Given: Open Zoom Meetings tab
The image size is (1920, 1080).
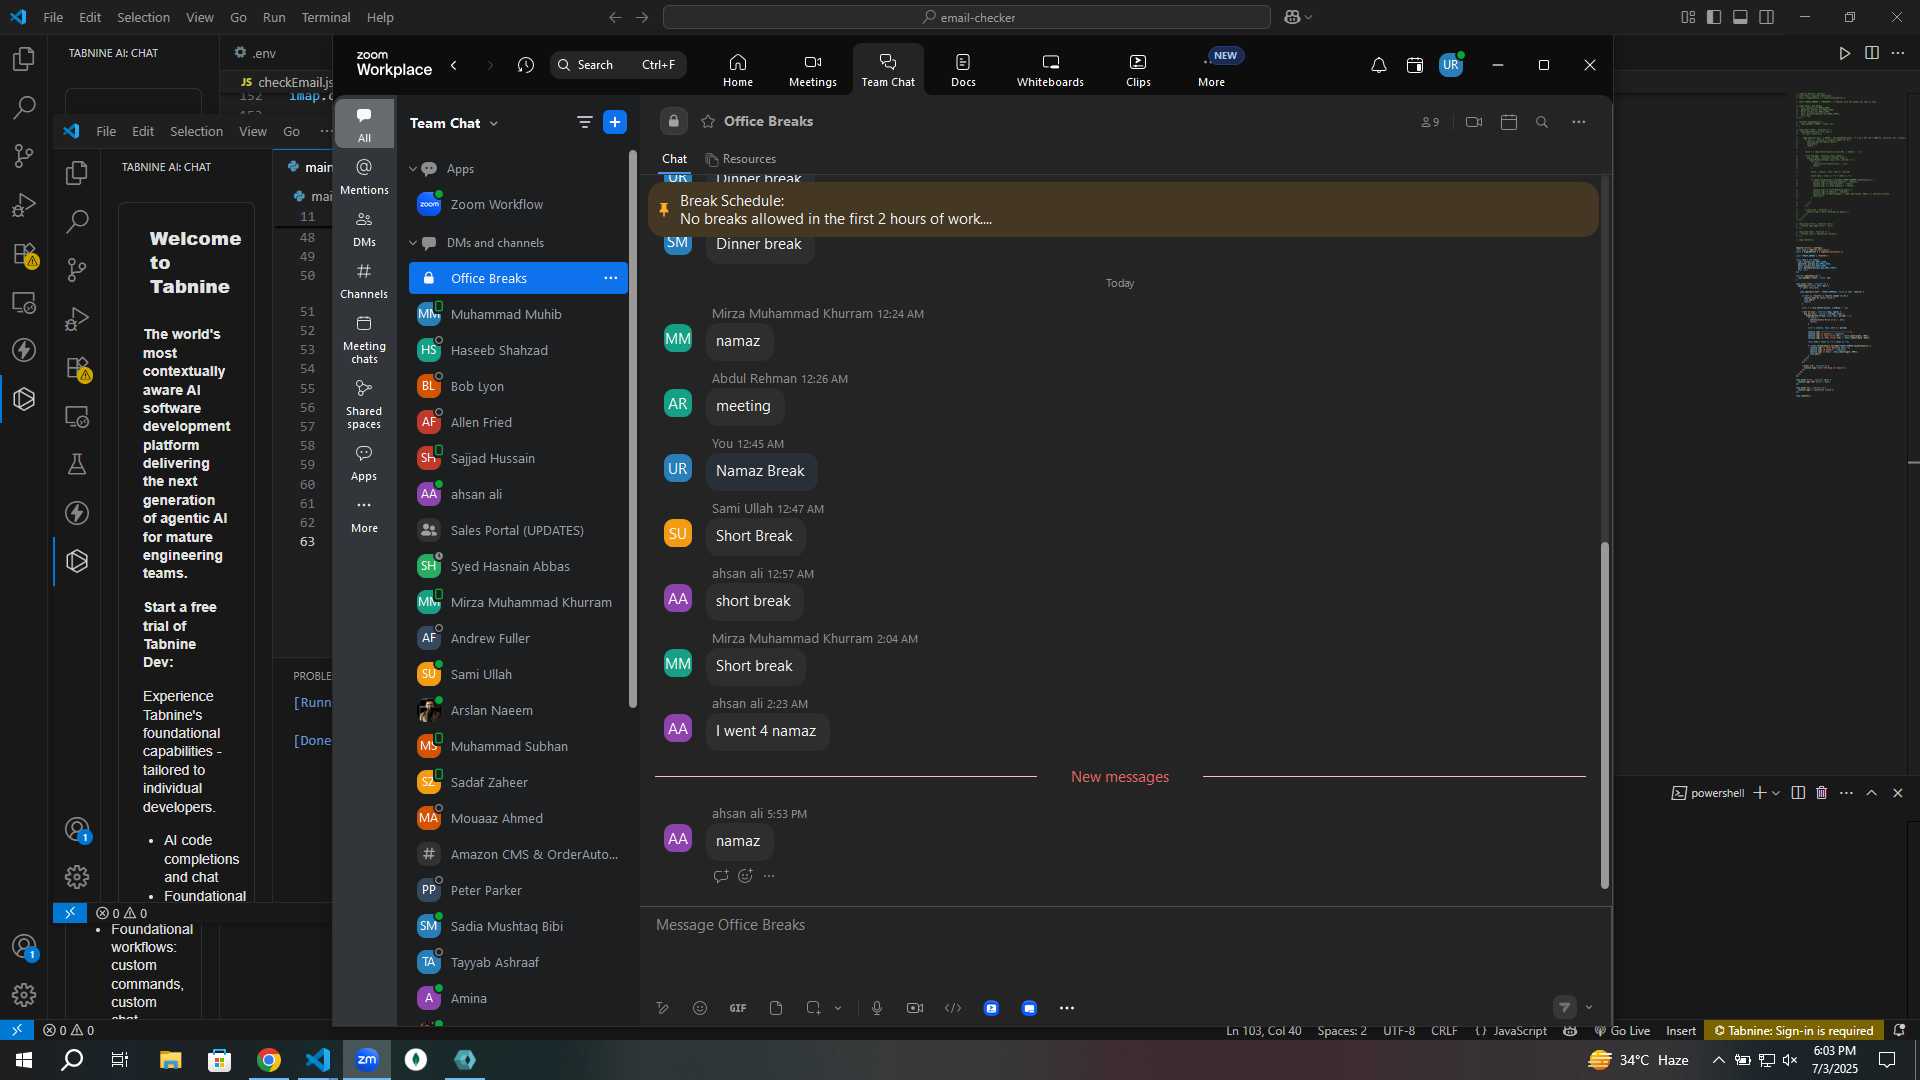Looking at the screenshot, I should coord(812,70).
